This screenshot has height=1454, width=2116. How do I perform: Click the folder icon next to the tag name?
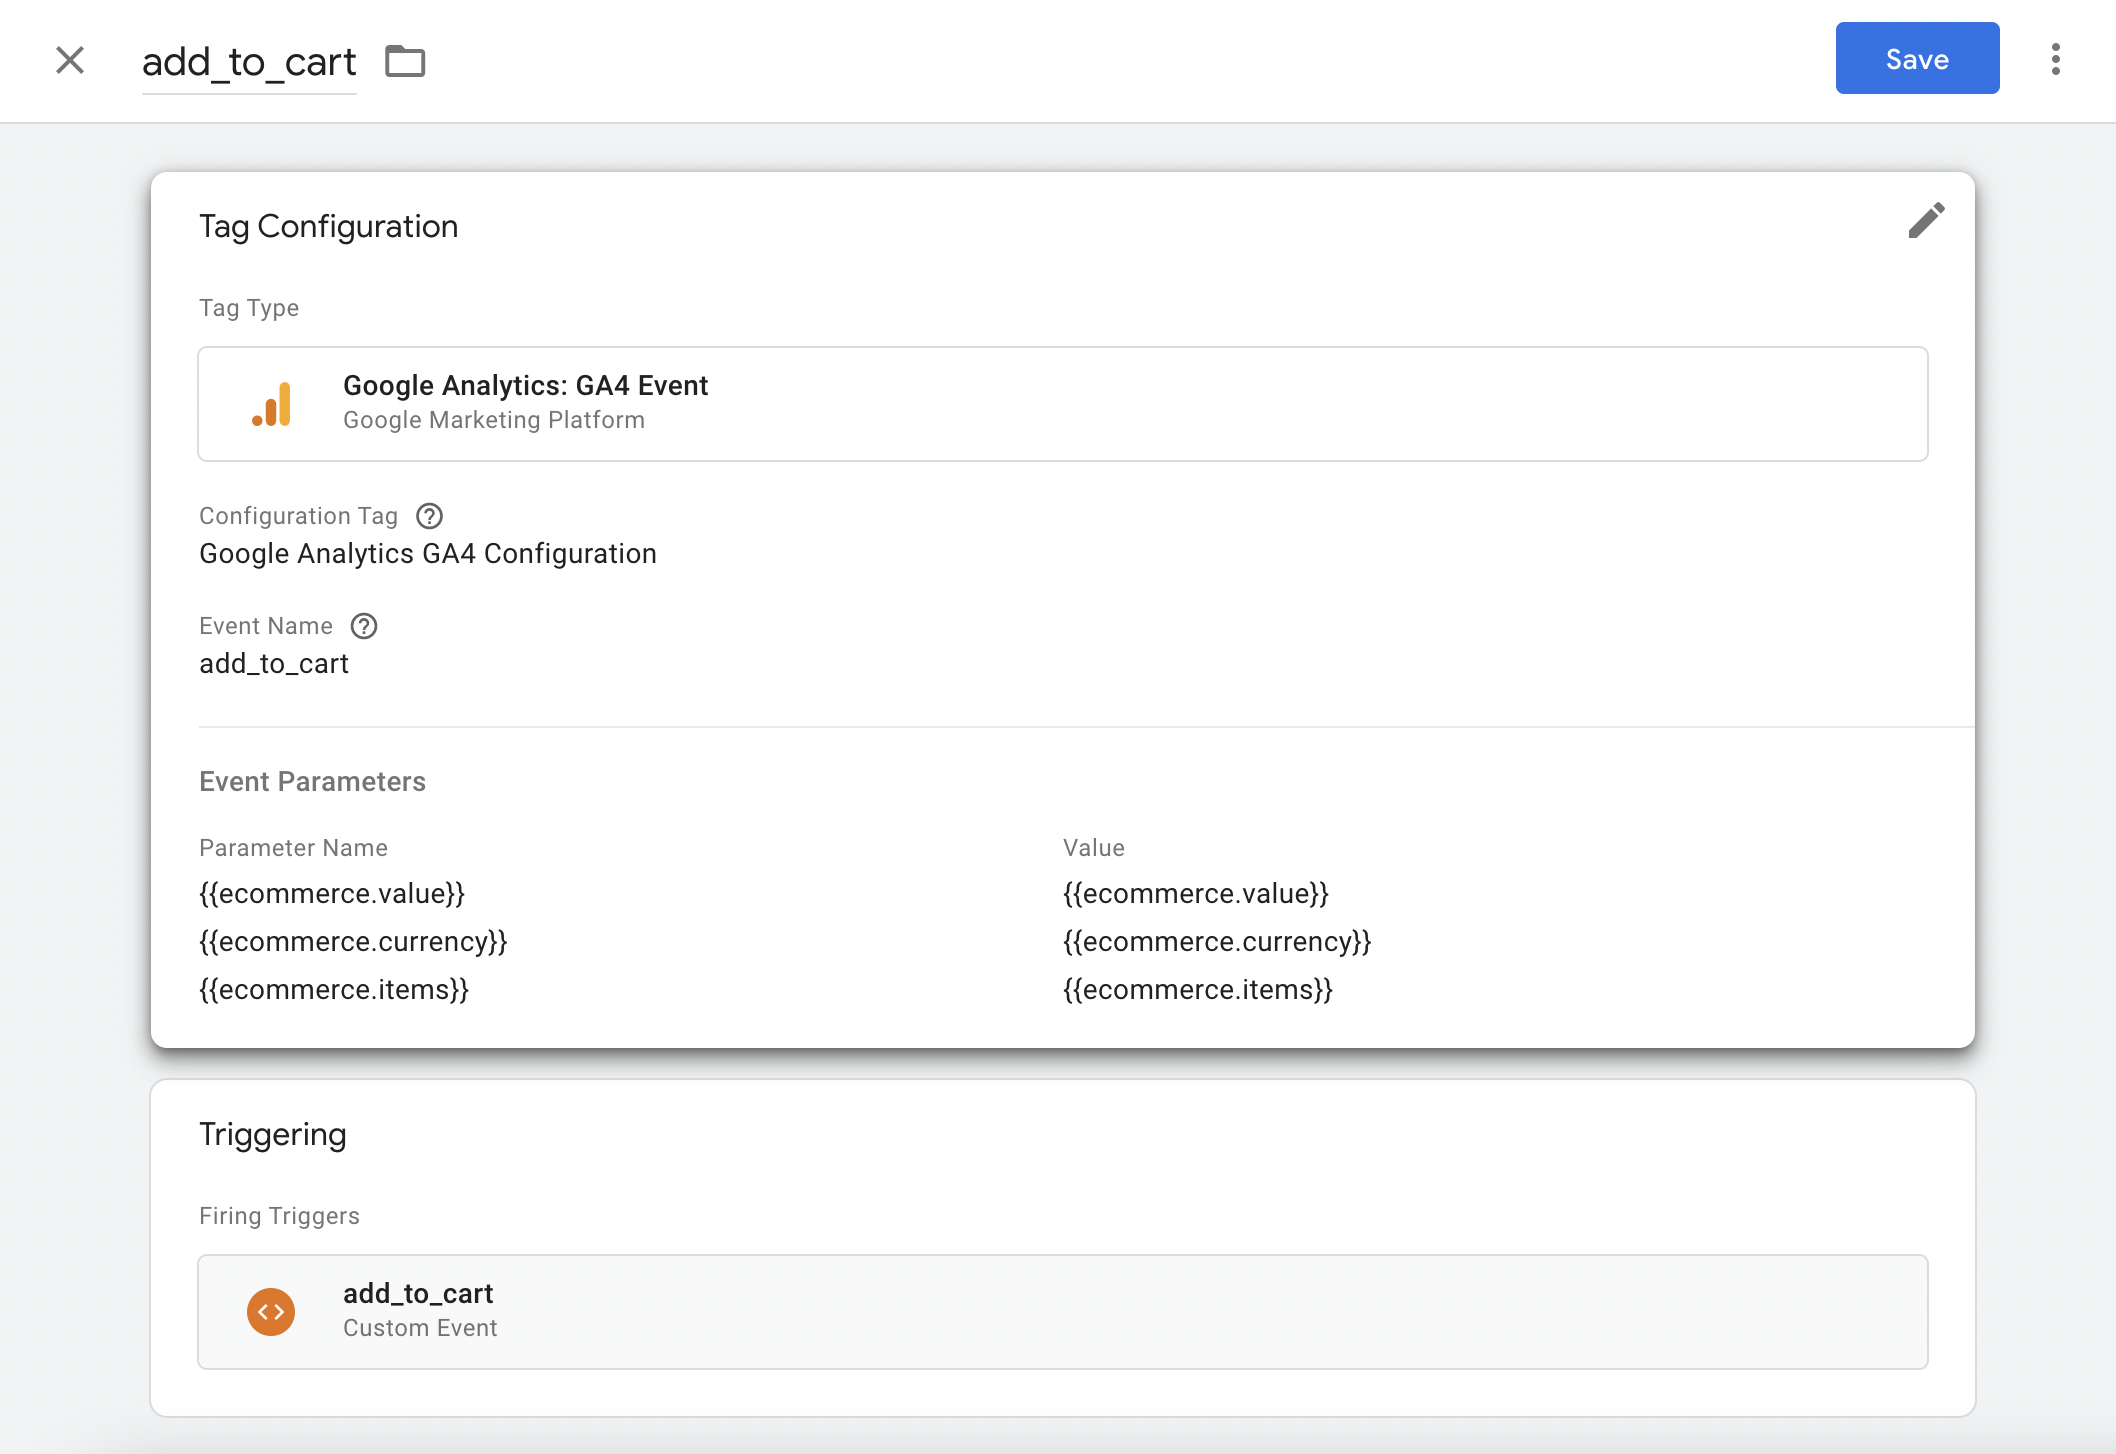(405, 61)
